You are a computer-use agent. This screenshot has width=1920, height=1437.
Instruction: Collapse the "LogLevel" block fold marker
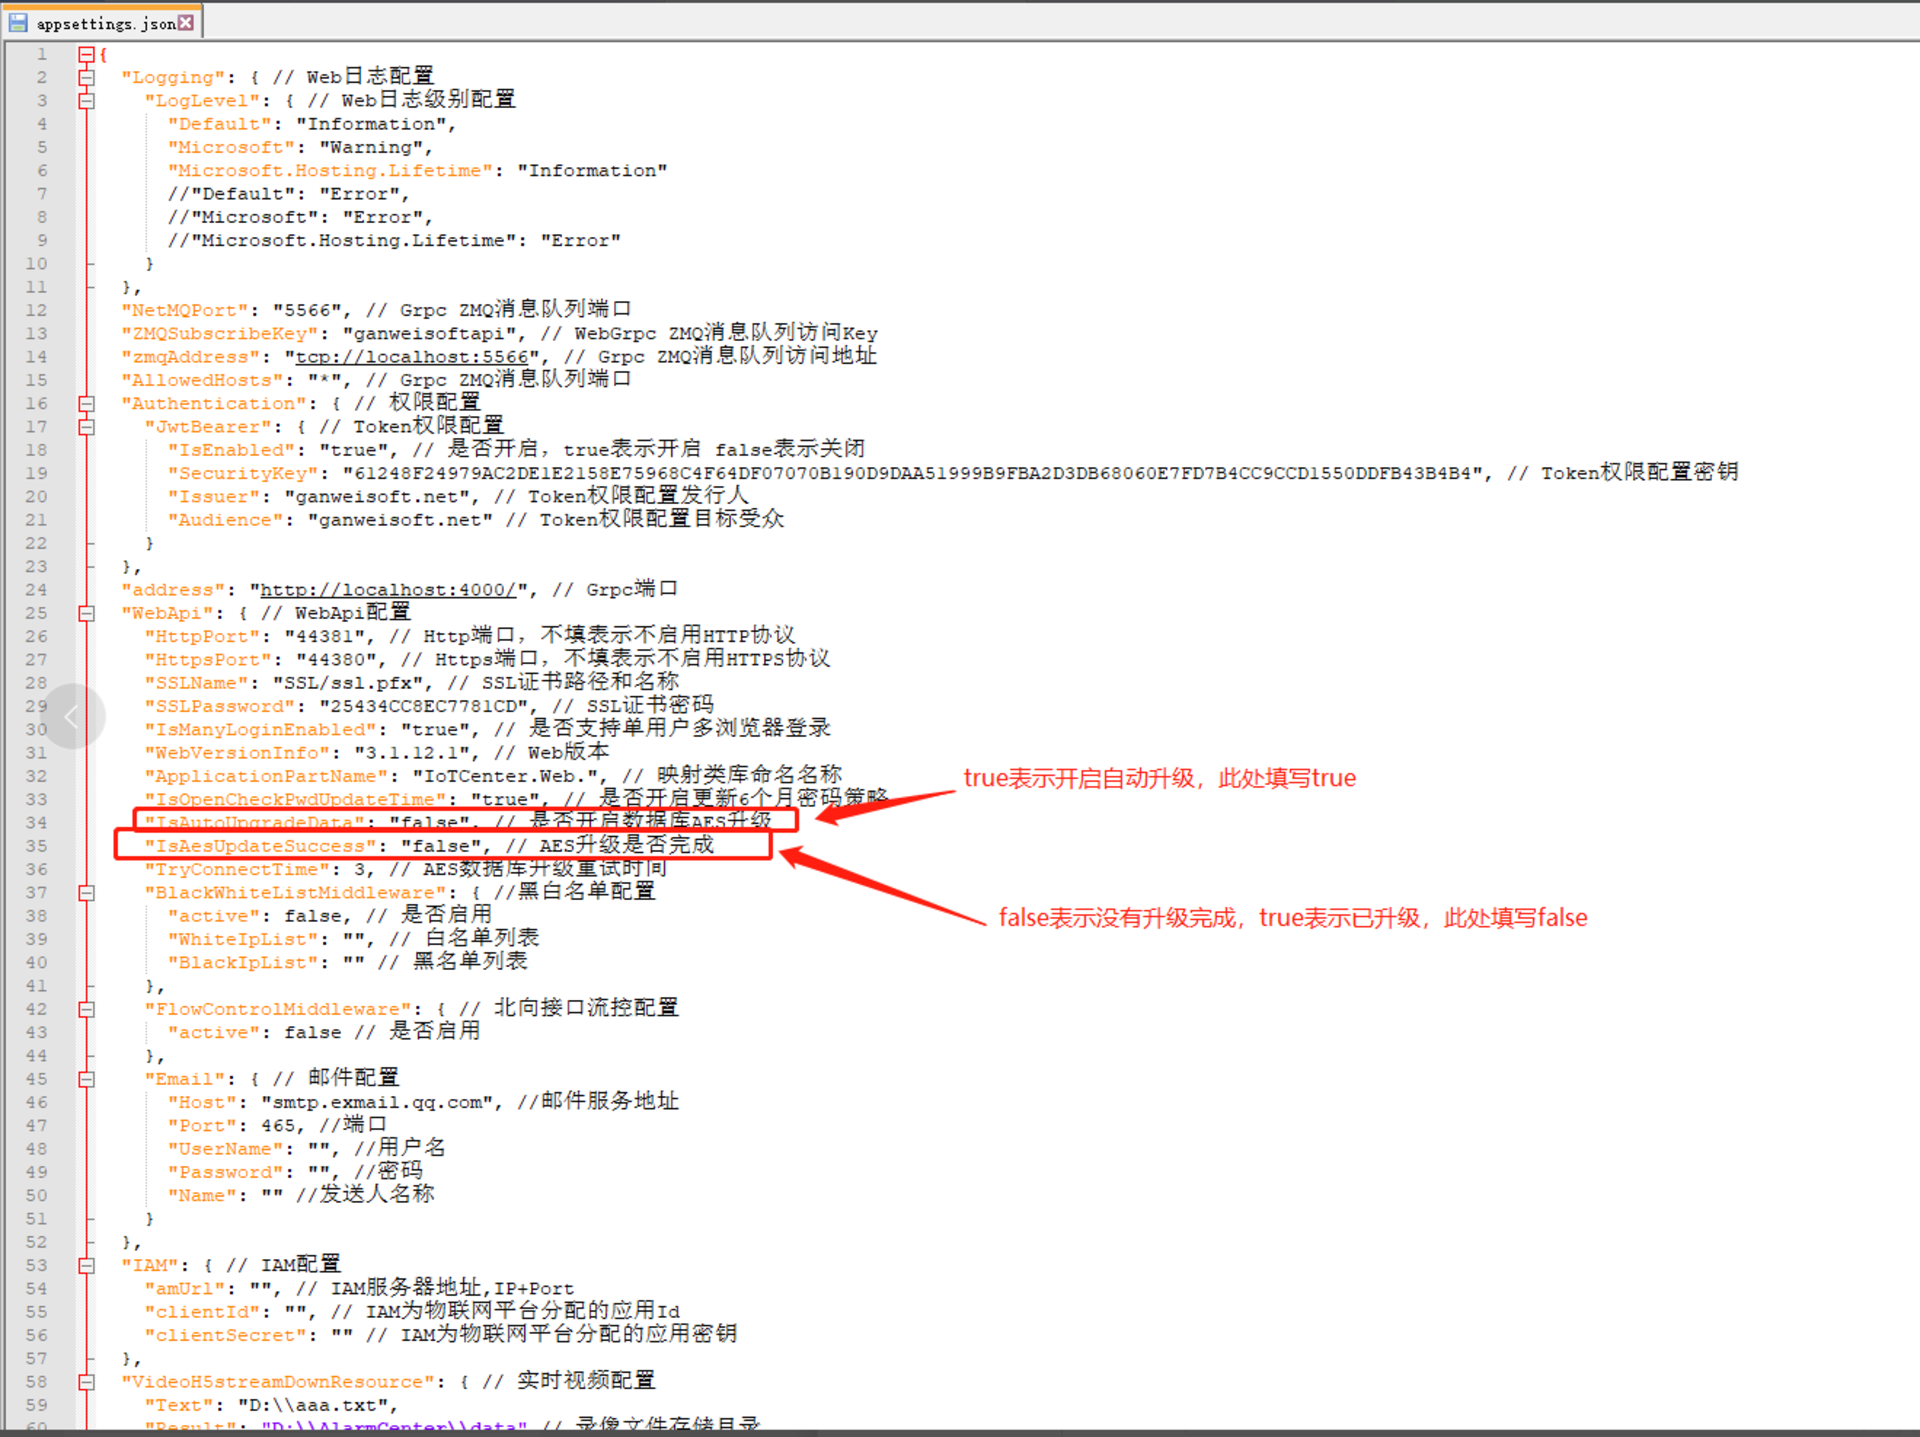click(x=86, y=100)
